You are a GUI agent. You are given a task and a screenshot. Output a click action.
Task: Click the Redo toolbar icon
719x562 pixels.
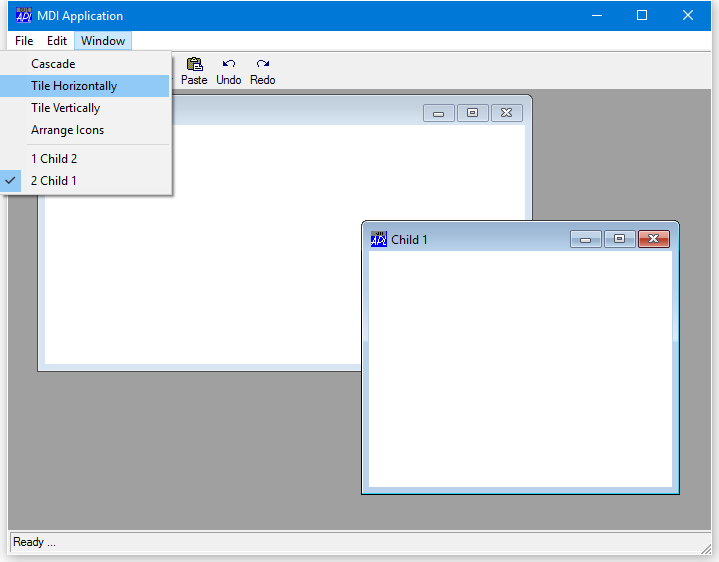tap(263, 65)
